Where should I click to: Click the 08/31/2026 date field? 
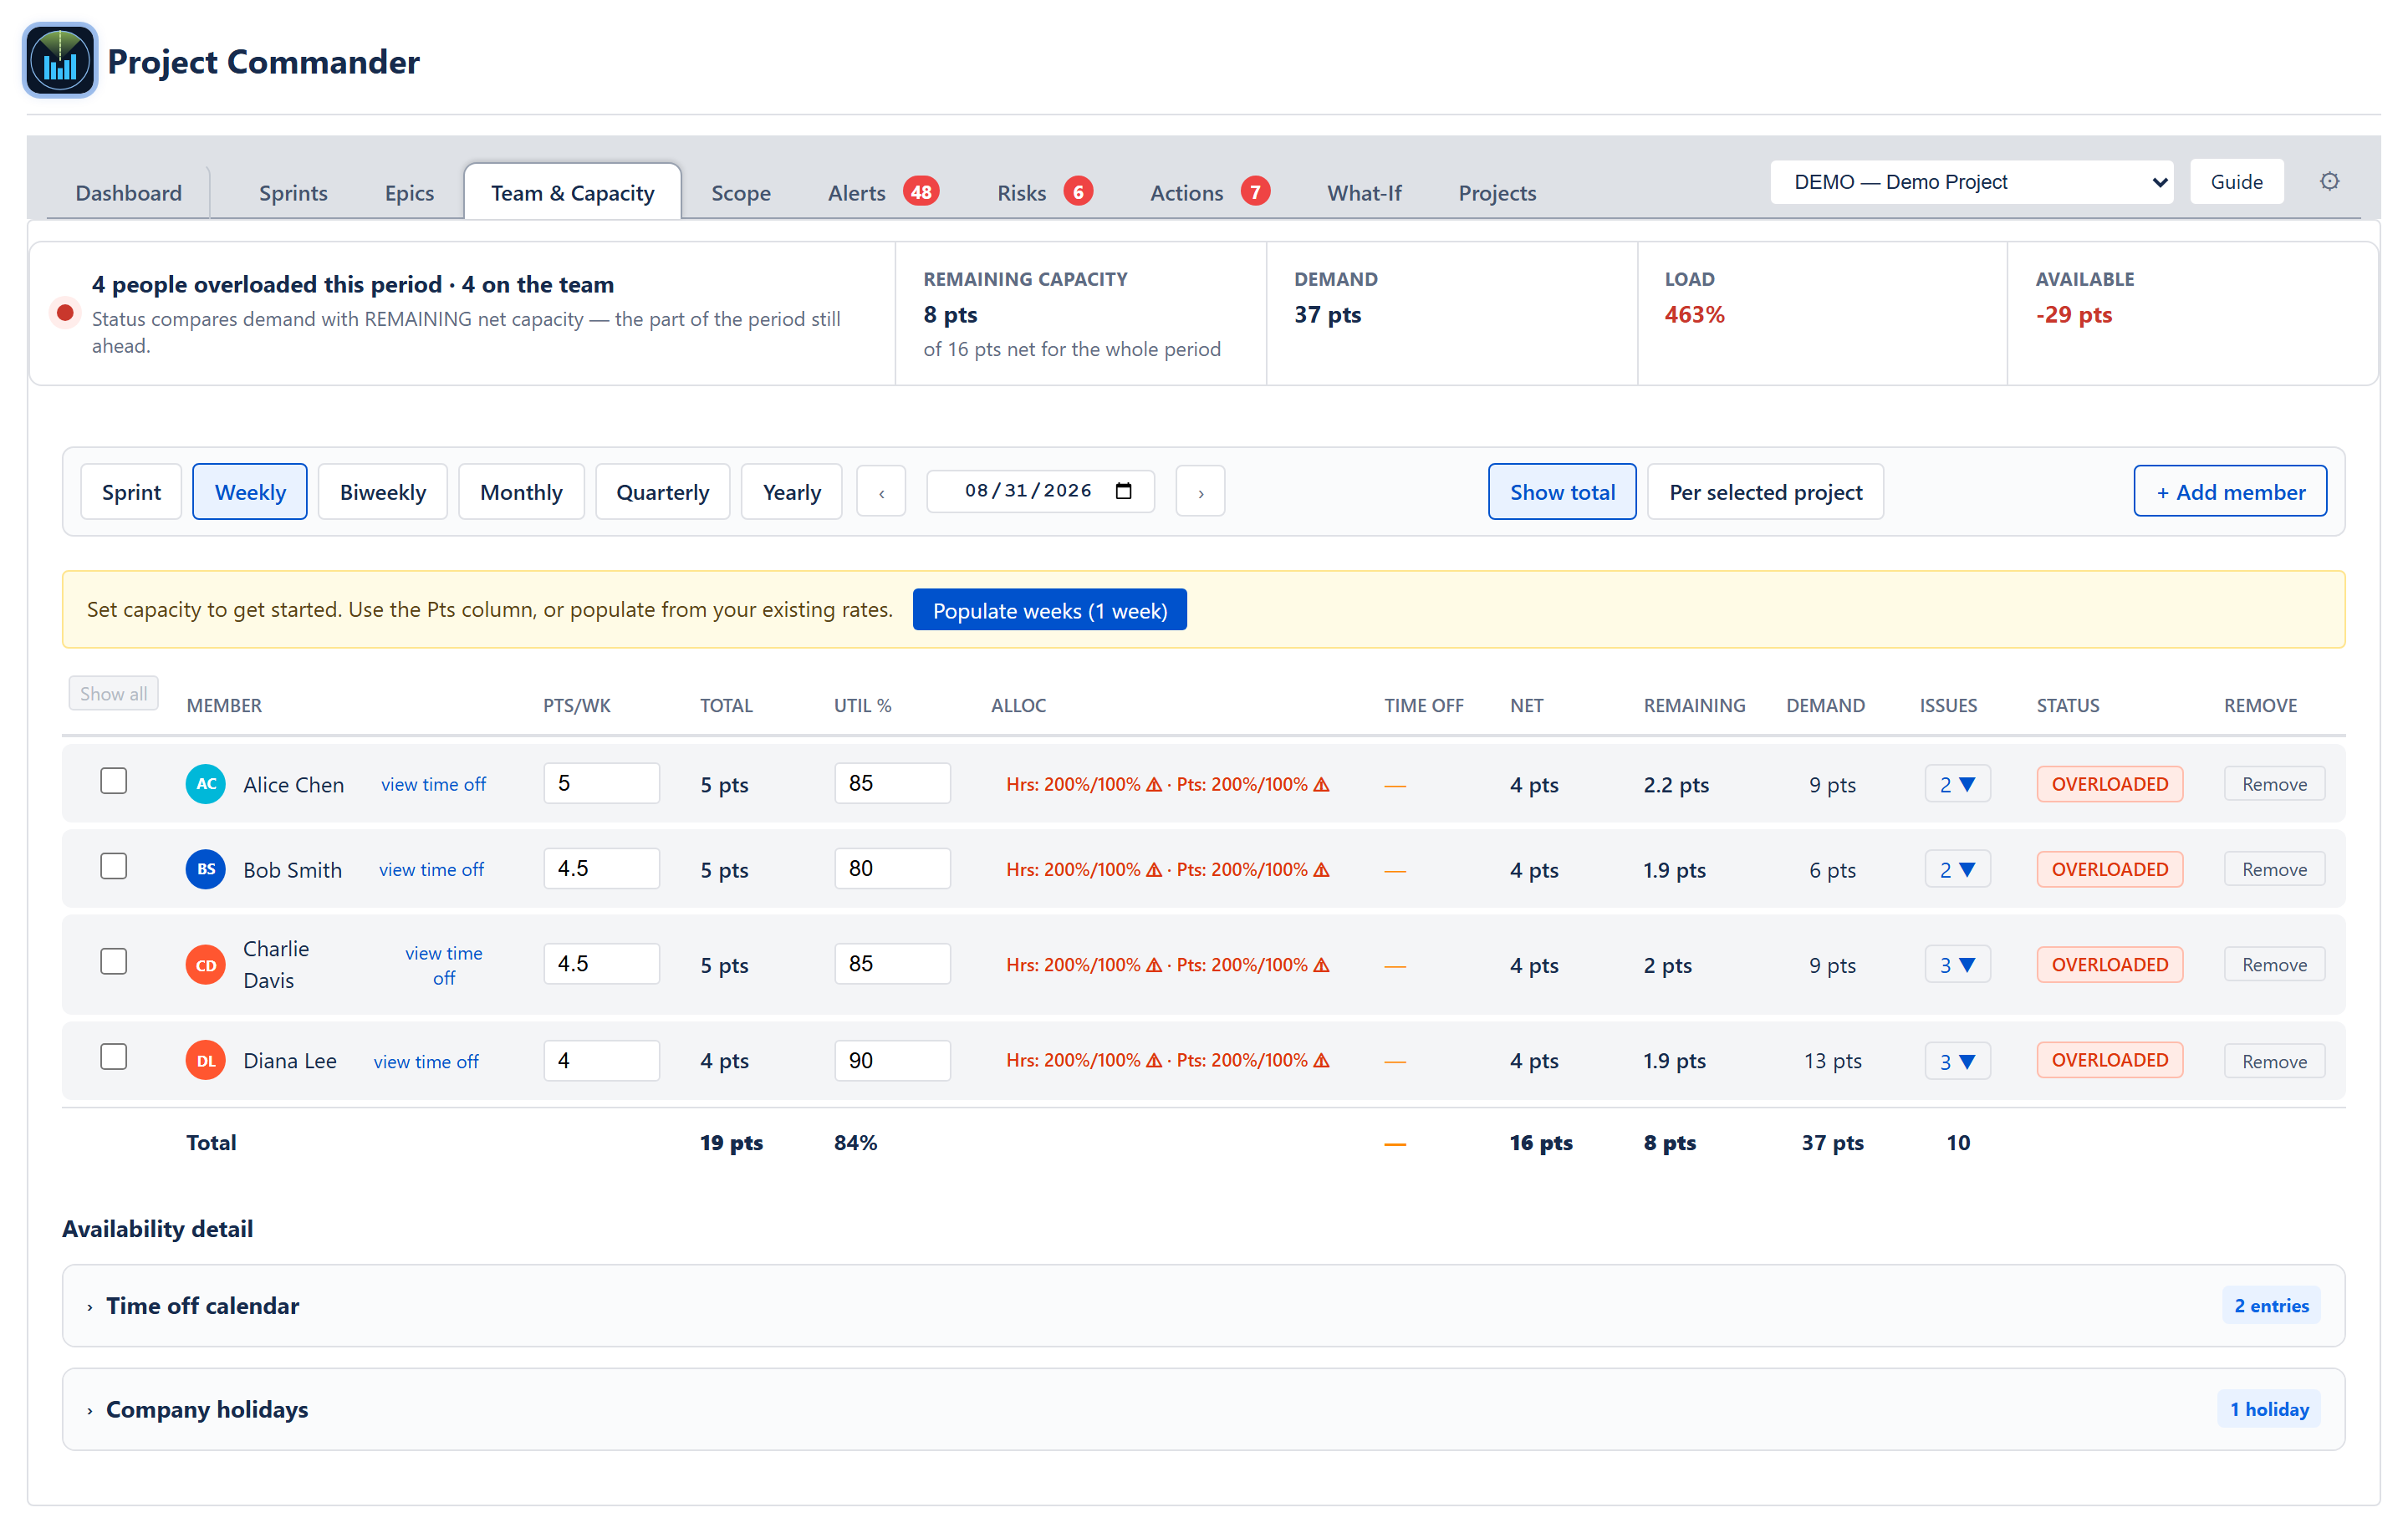[1040, 491]
